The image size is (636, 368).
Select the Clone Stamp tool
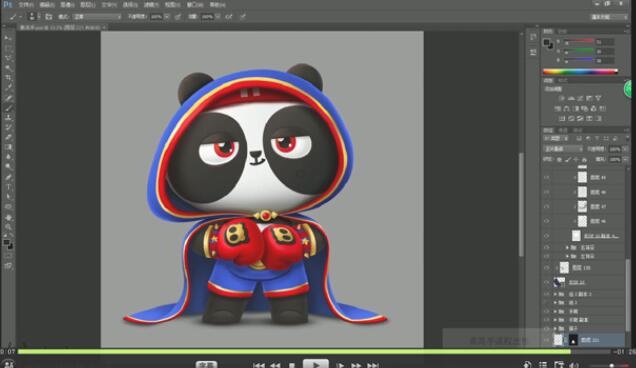point(8,118)
